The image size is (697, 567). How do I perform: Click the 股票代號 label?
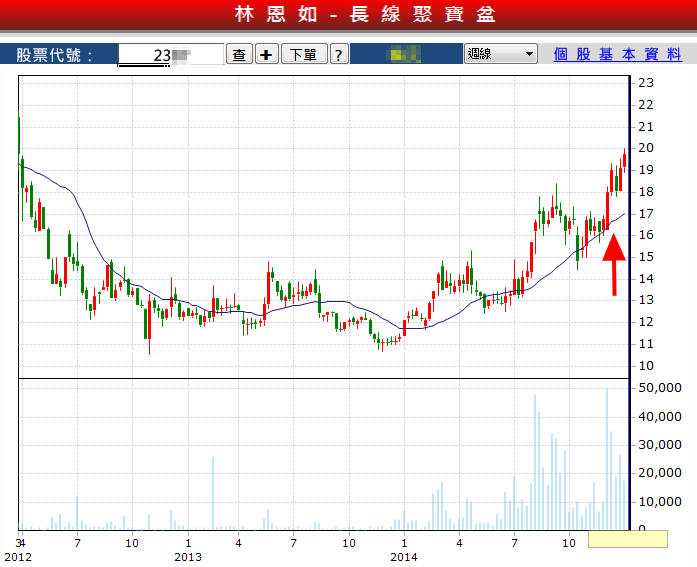(55, 55)
